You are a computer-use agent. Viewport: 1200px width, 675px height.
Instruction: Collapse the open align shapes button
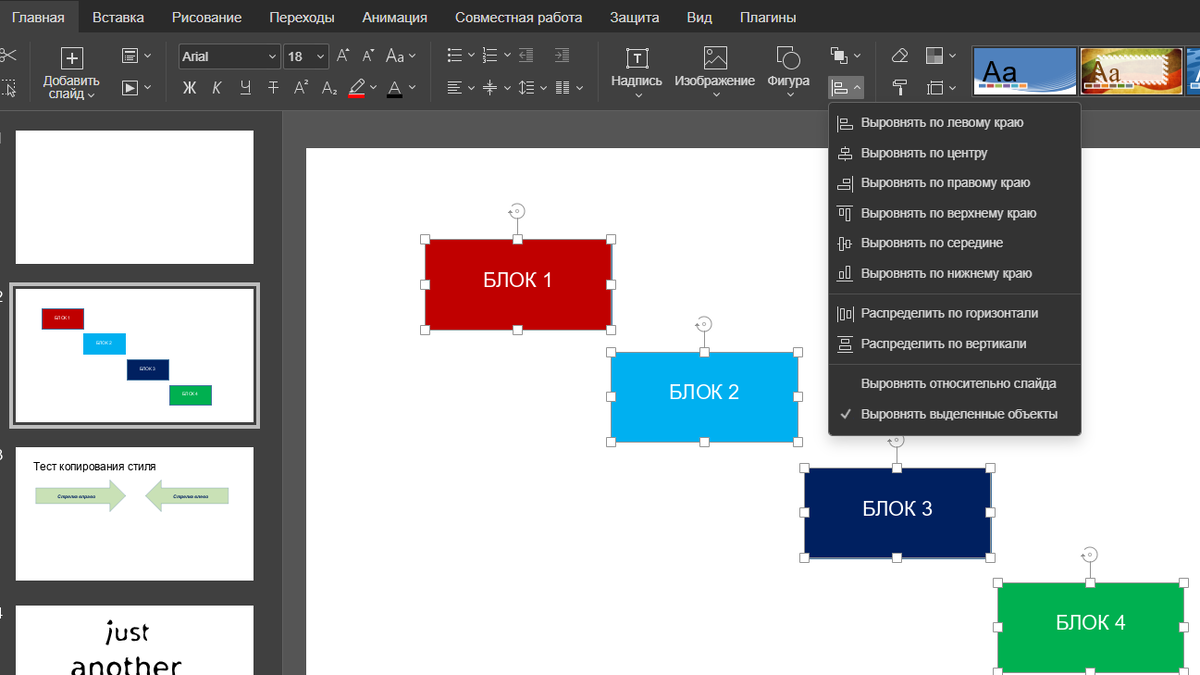(x=846, y=88)
